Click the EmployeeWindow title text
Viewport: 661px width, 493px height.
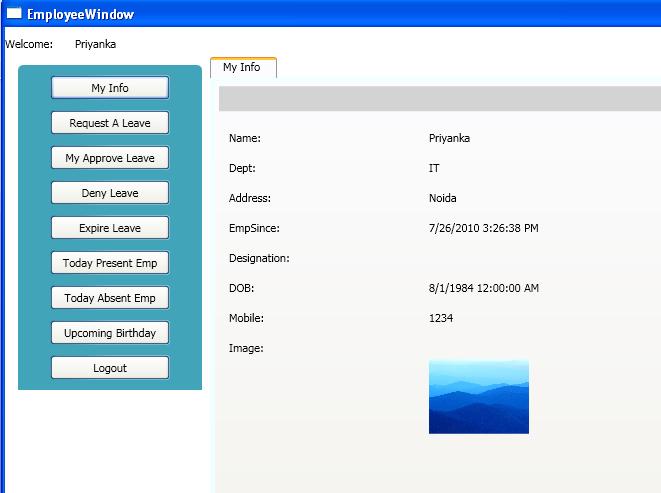80,14
